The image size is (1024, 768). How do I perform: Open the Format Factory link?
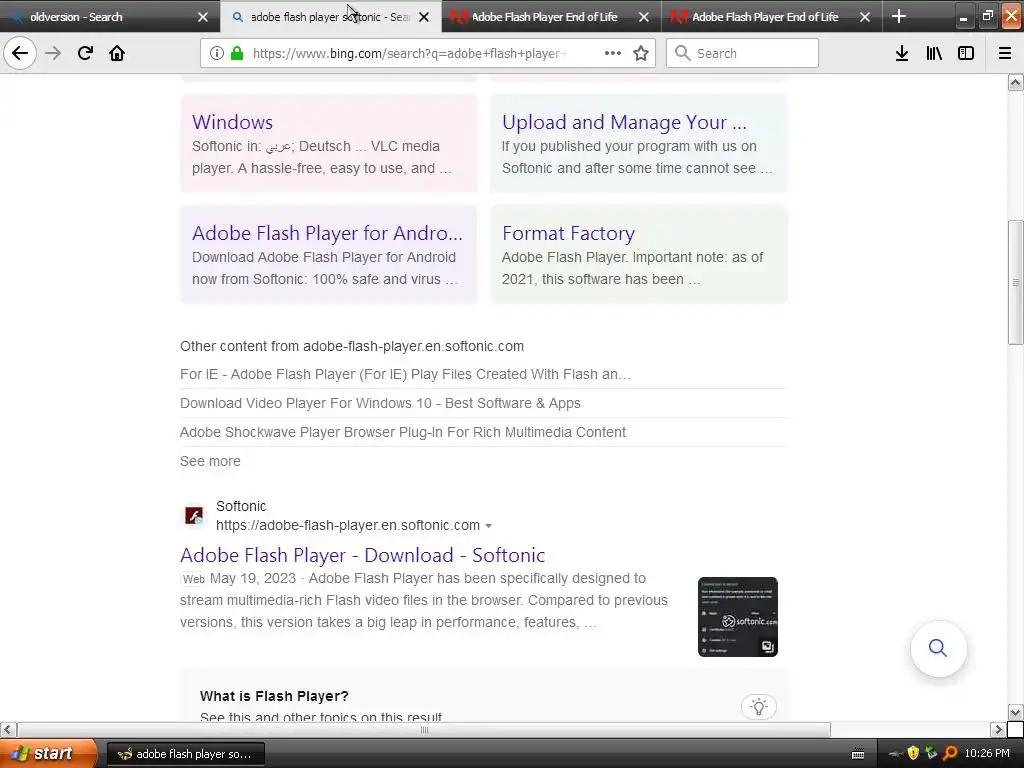click(568, 233)
